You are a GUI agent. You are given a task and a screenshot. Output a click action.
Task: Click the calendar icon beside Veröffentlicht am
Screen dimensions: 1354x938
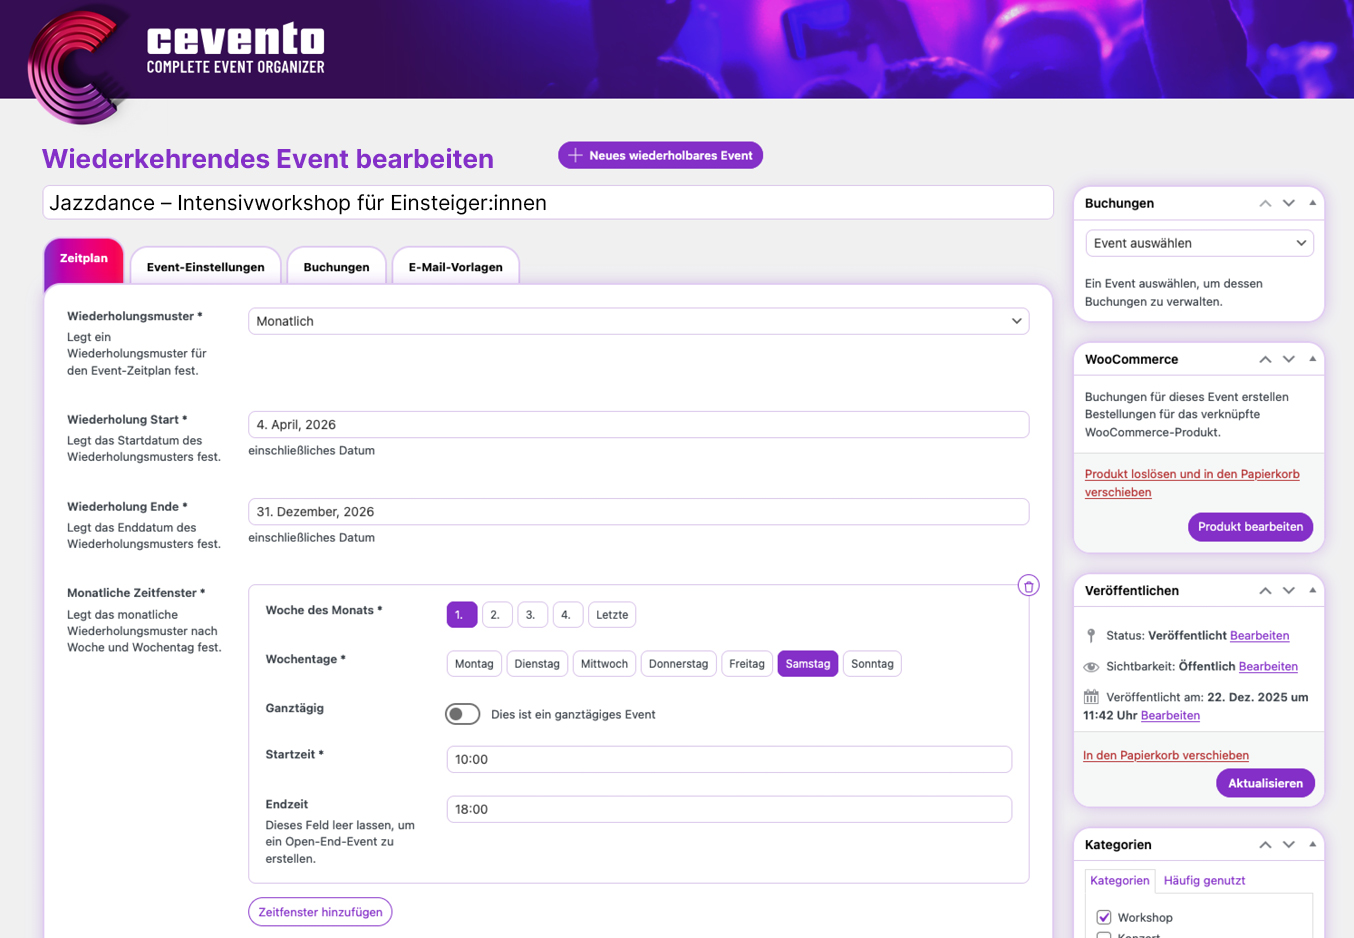coord(1091,697)
